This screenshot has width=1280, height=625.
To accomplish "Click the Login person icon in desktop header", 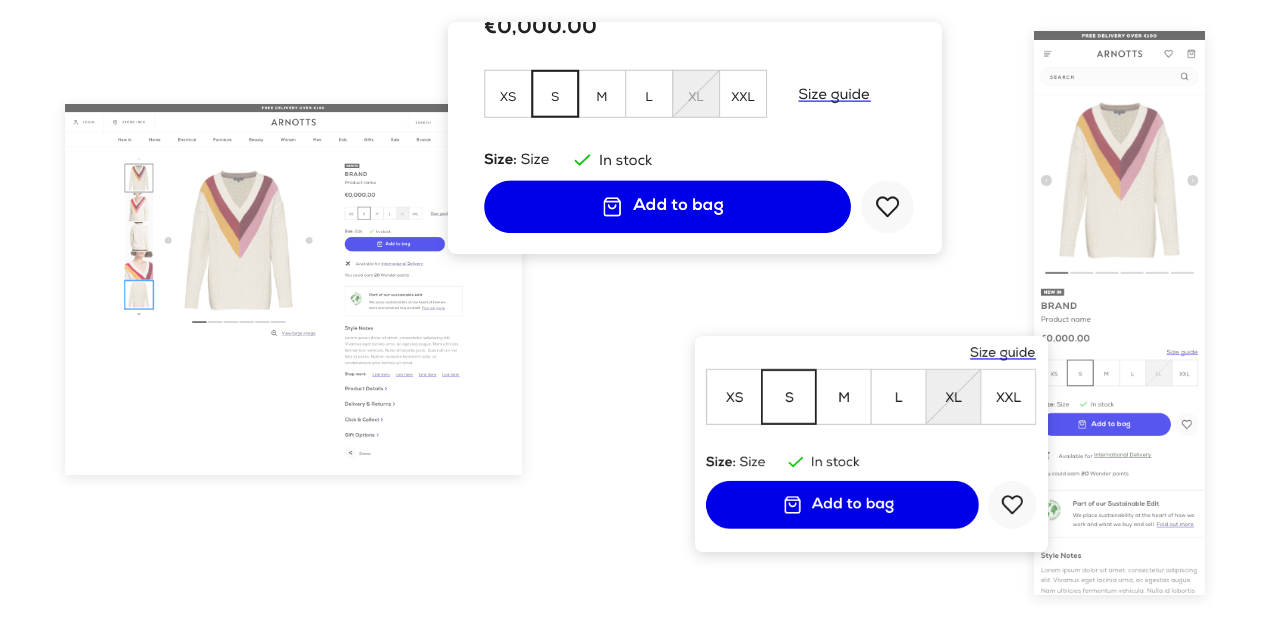I will click(x=75, y=122).
